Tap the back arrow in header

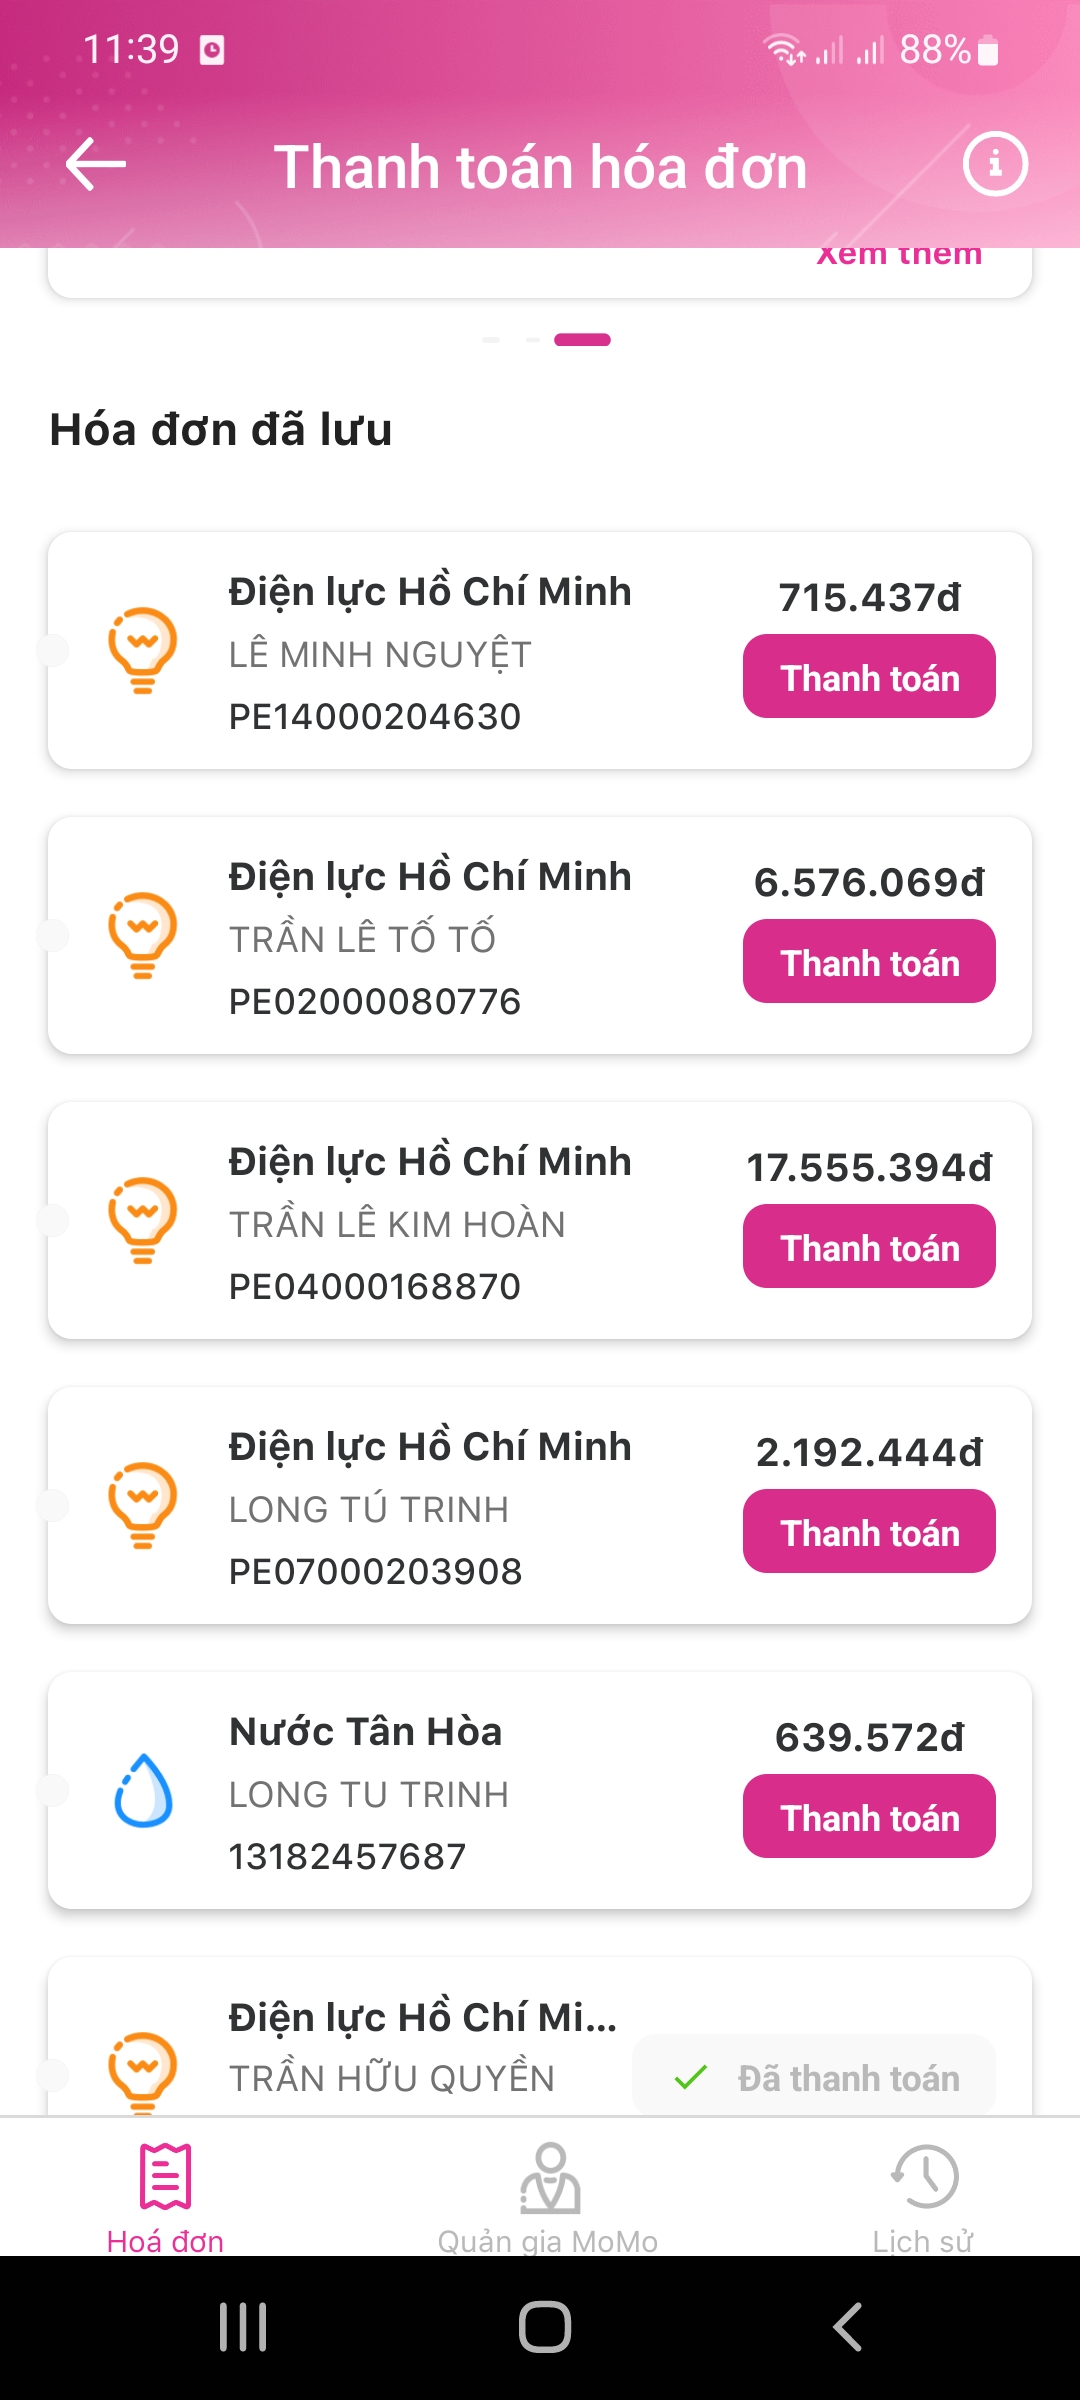tap(96, 165)
